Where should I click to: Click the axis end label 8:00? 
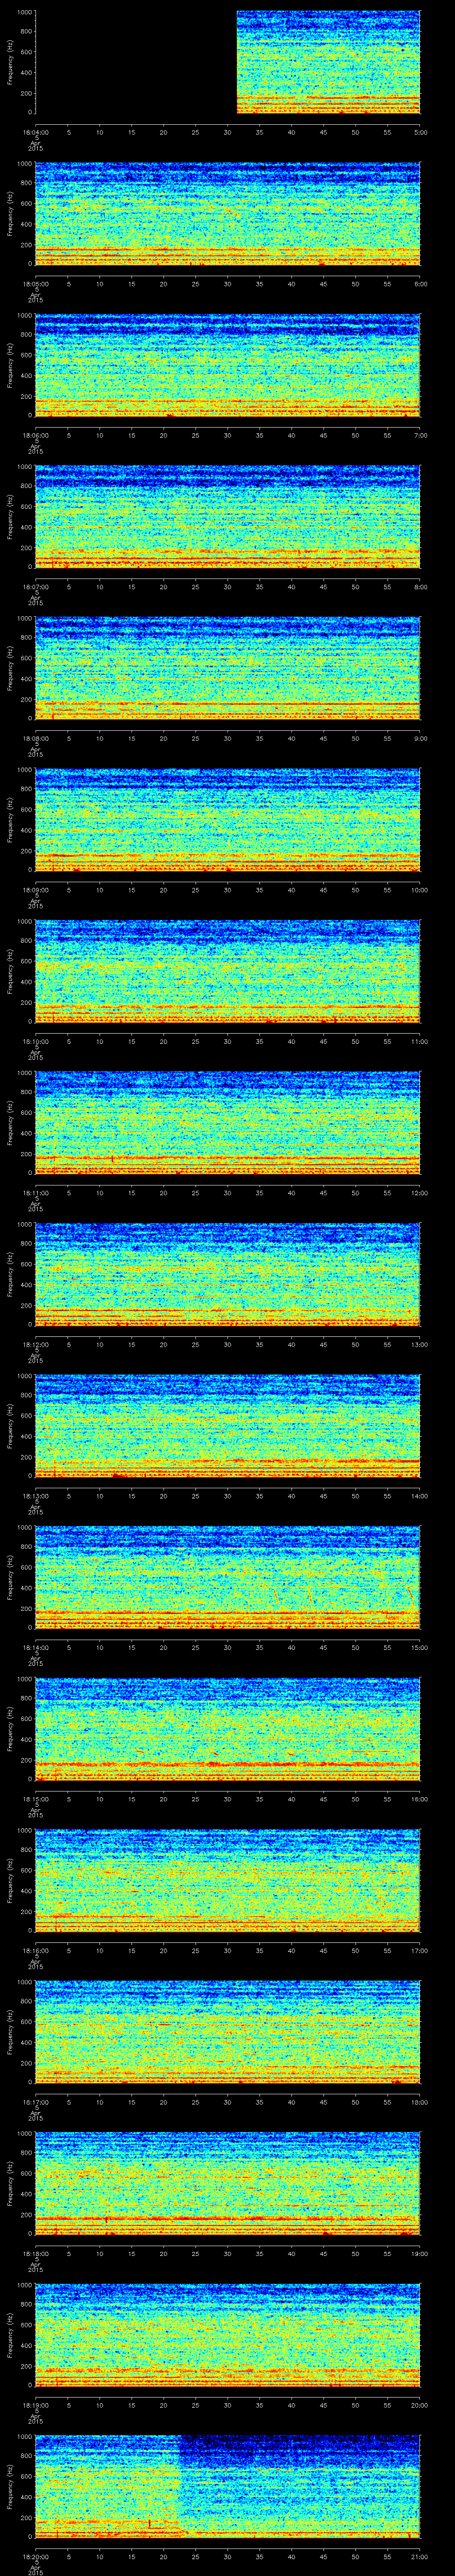(x=420, y=587)
